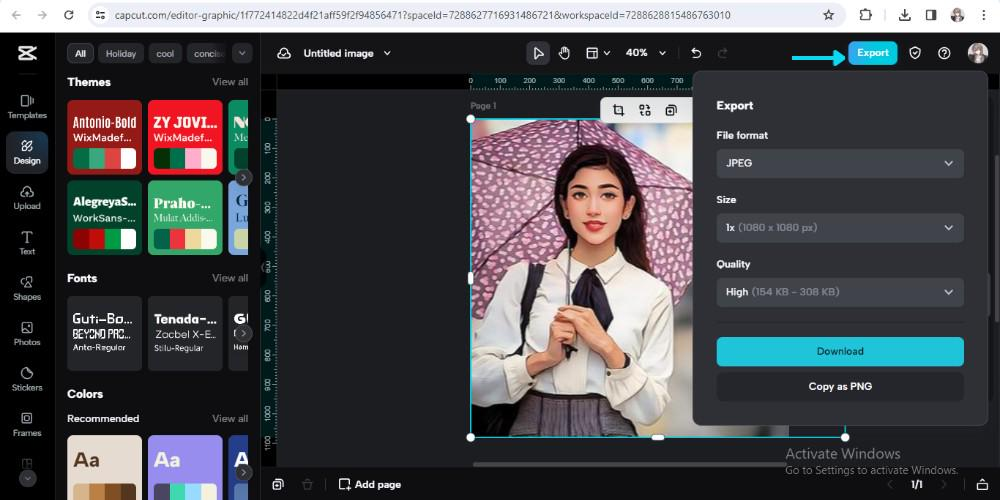Undo the last action

point(696,53)
